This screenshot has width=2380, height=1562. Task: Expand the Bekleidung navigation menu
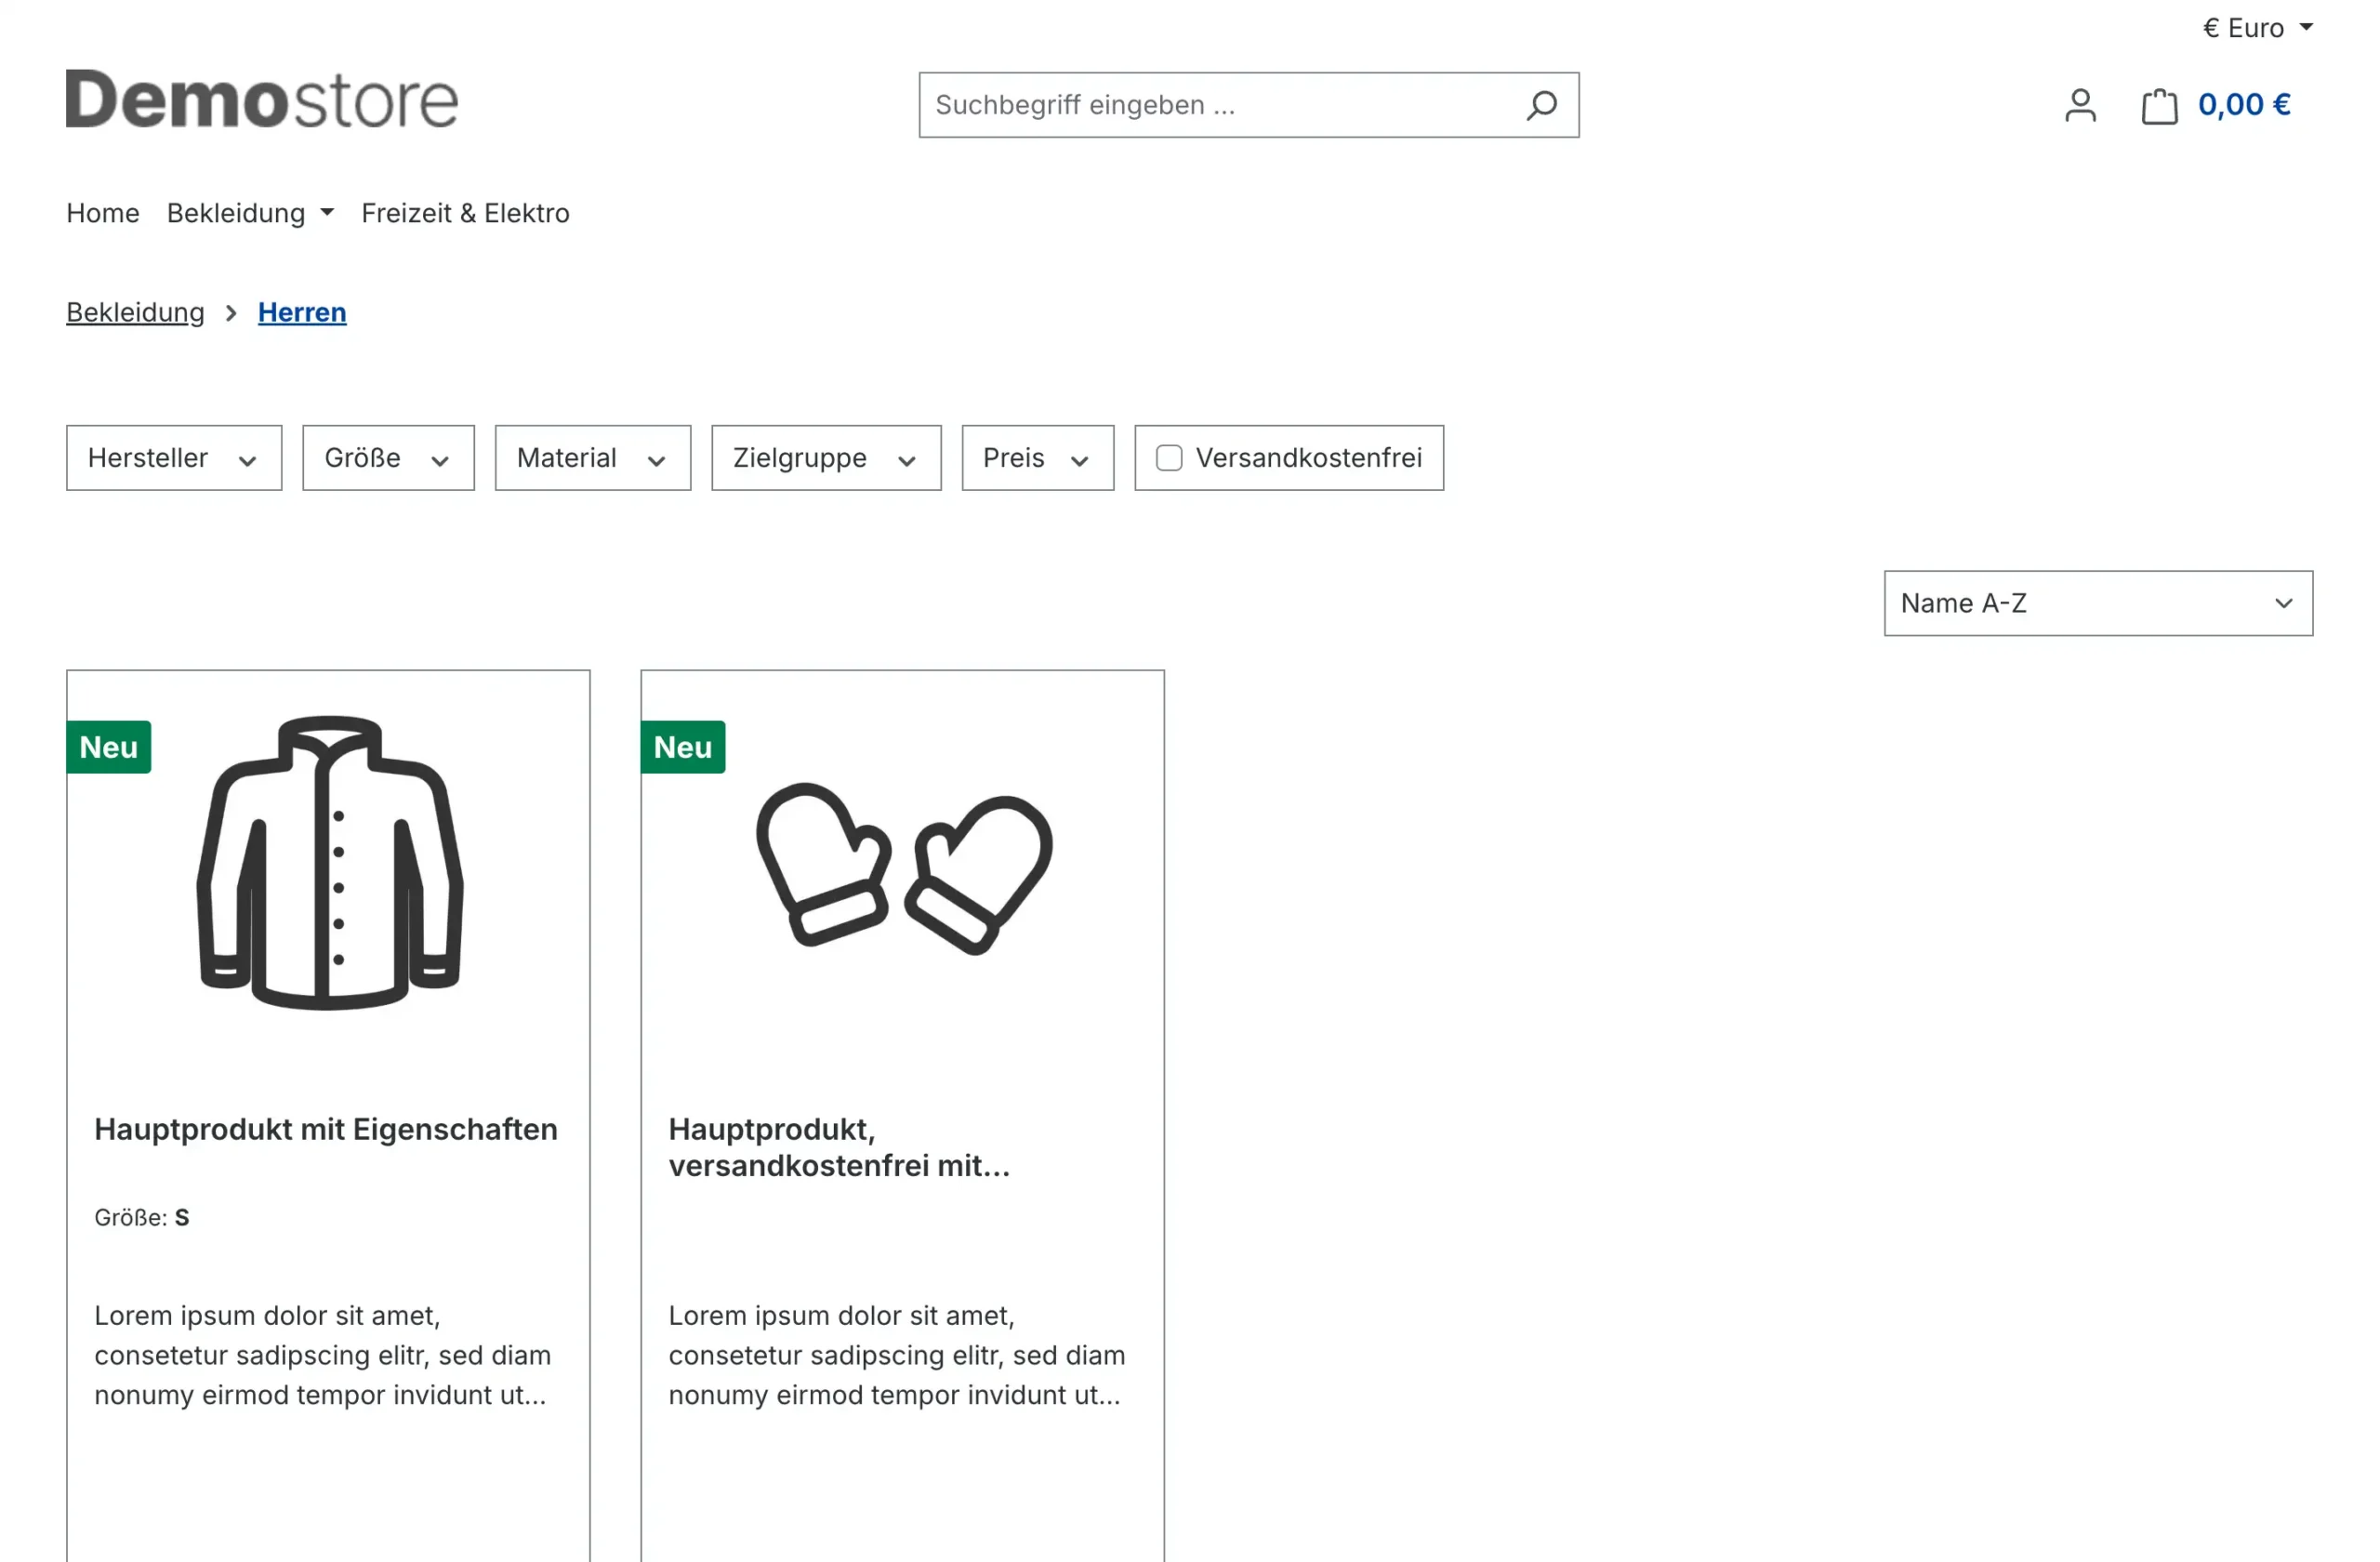(249, 212)
